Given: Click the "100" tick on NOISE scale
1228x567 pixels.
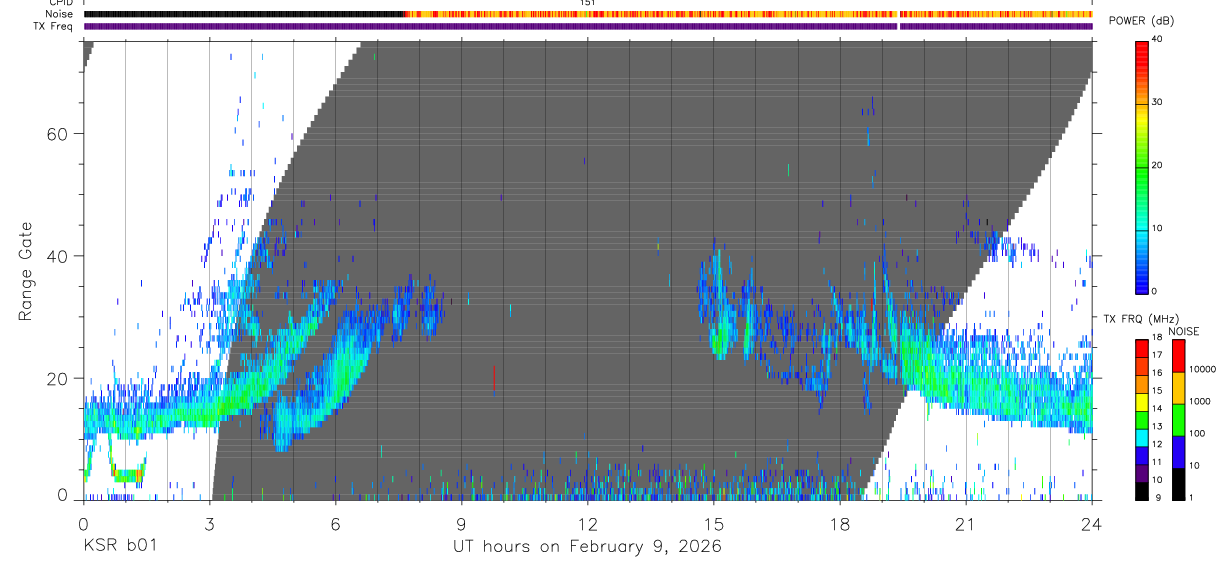Looking at the screenshot, I should point(1198,433).
